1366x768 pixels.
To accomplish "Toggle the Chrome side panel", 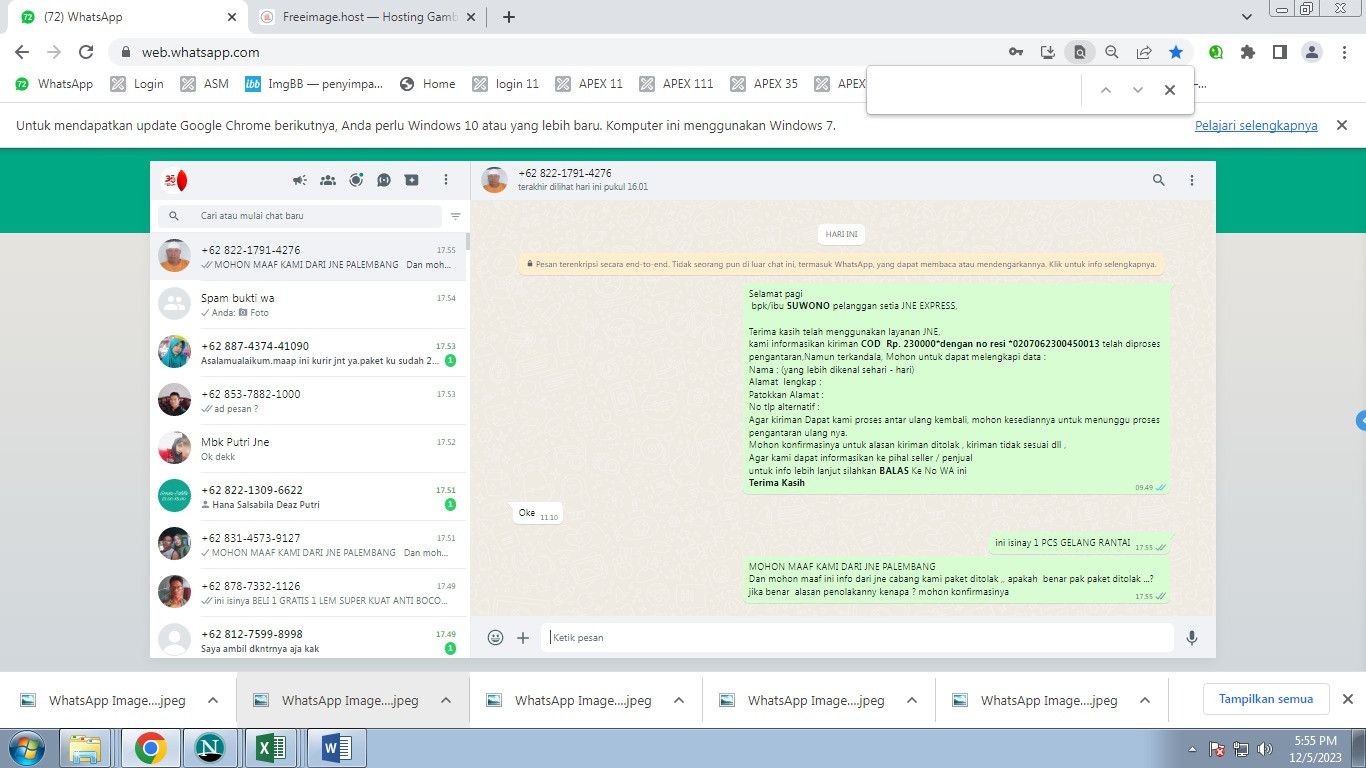I will tap(1279, 52).
